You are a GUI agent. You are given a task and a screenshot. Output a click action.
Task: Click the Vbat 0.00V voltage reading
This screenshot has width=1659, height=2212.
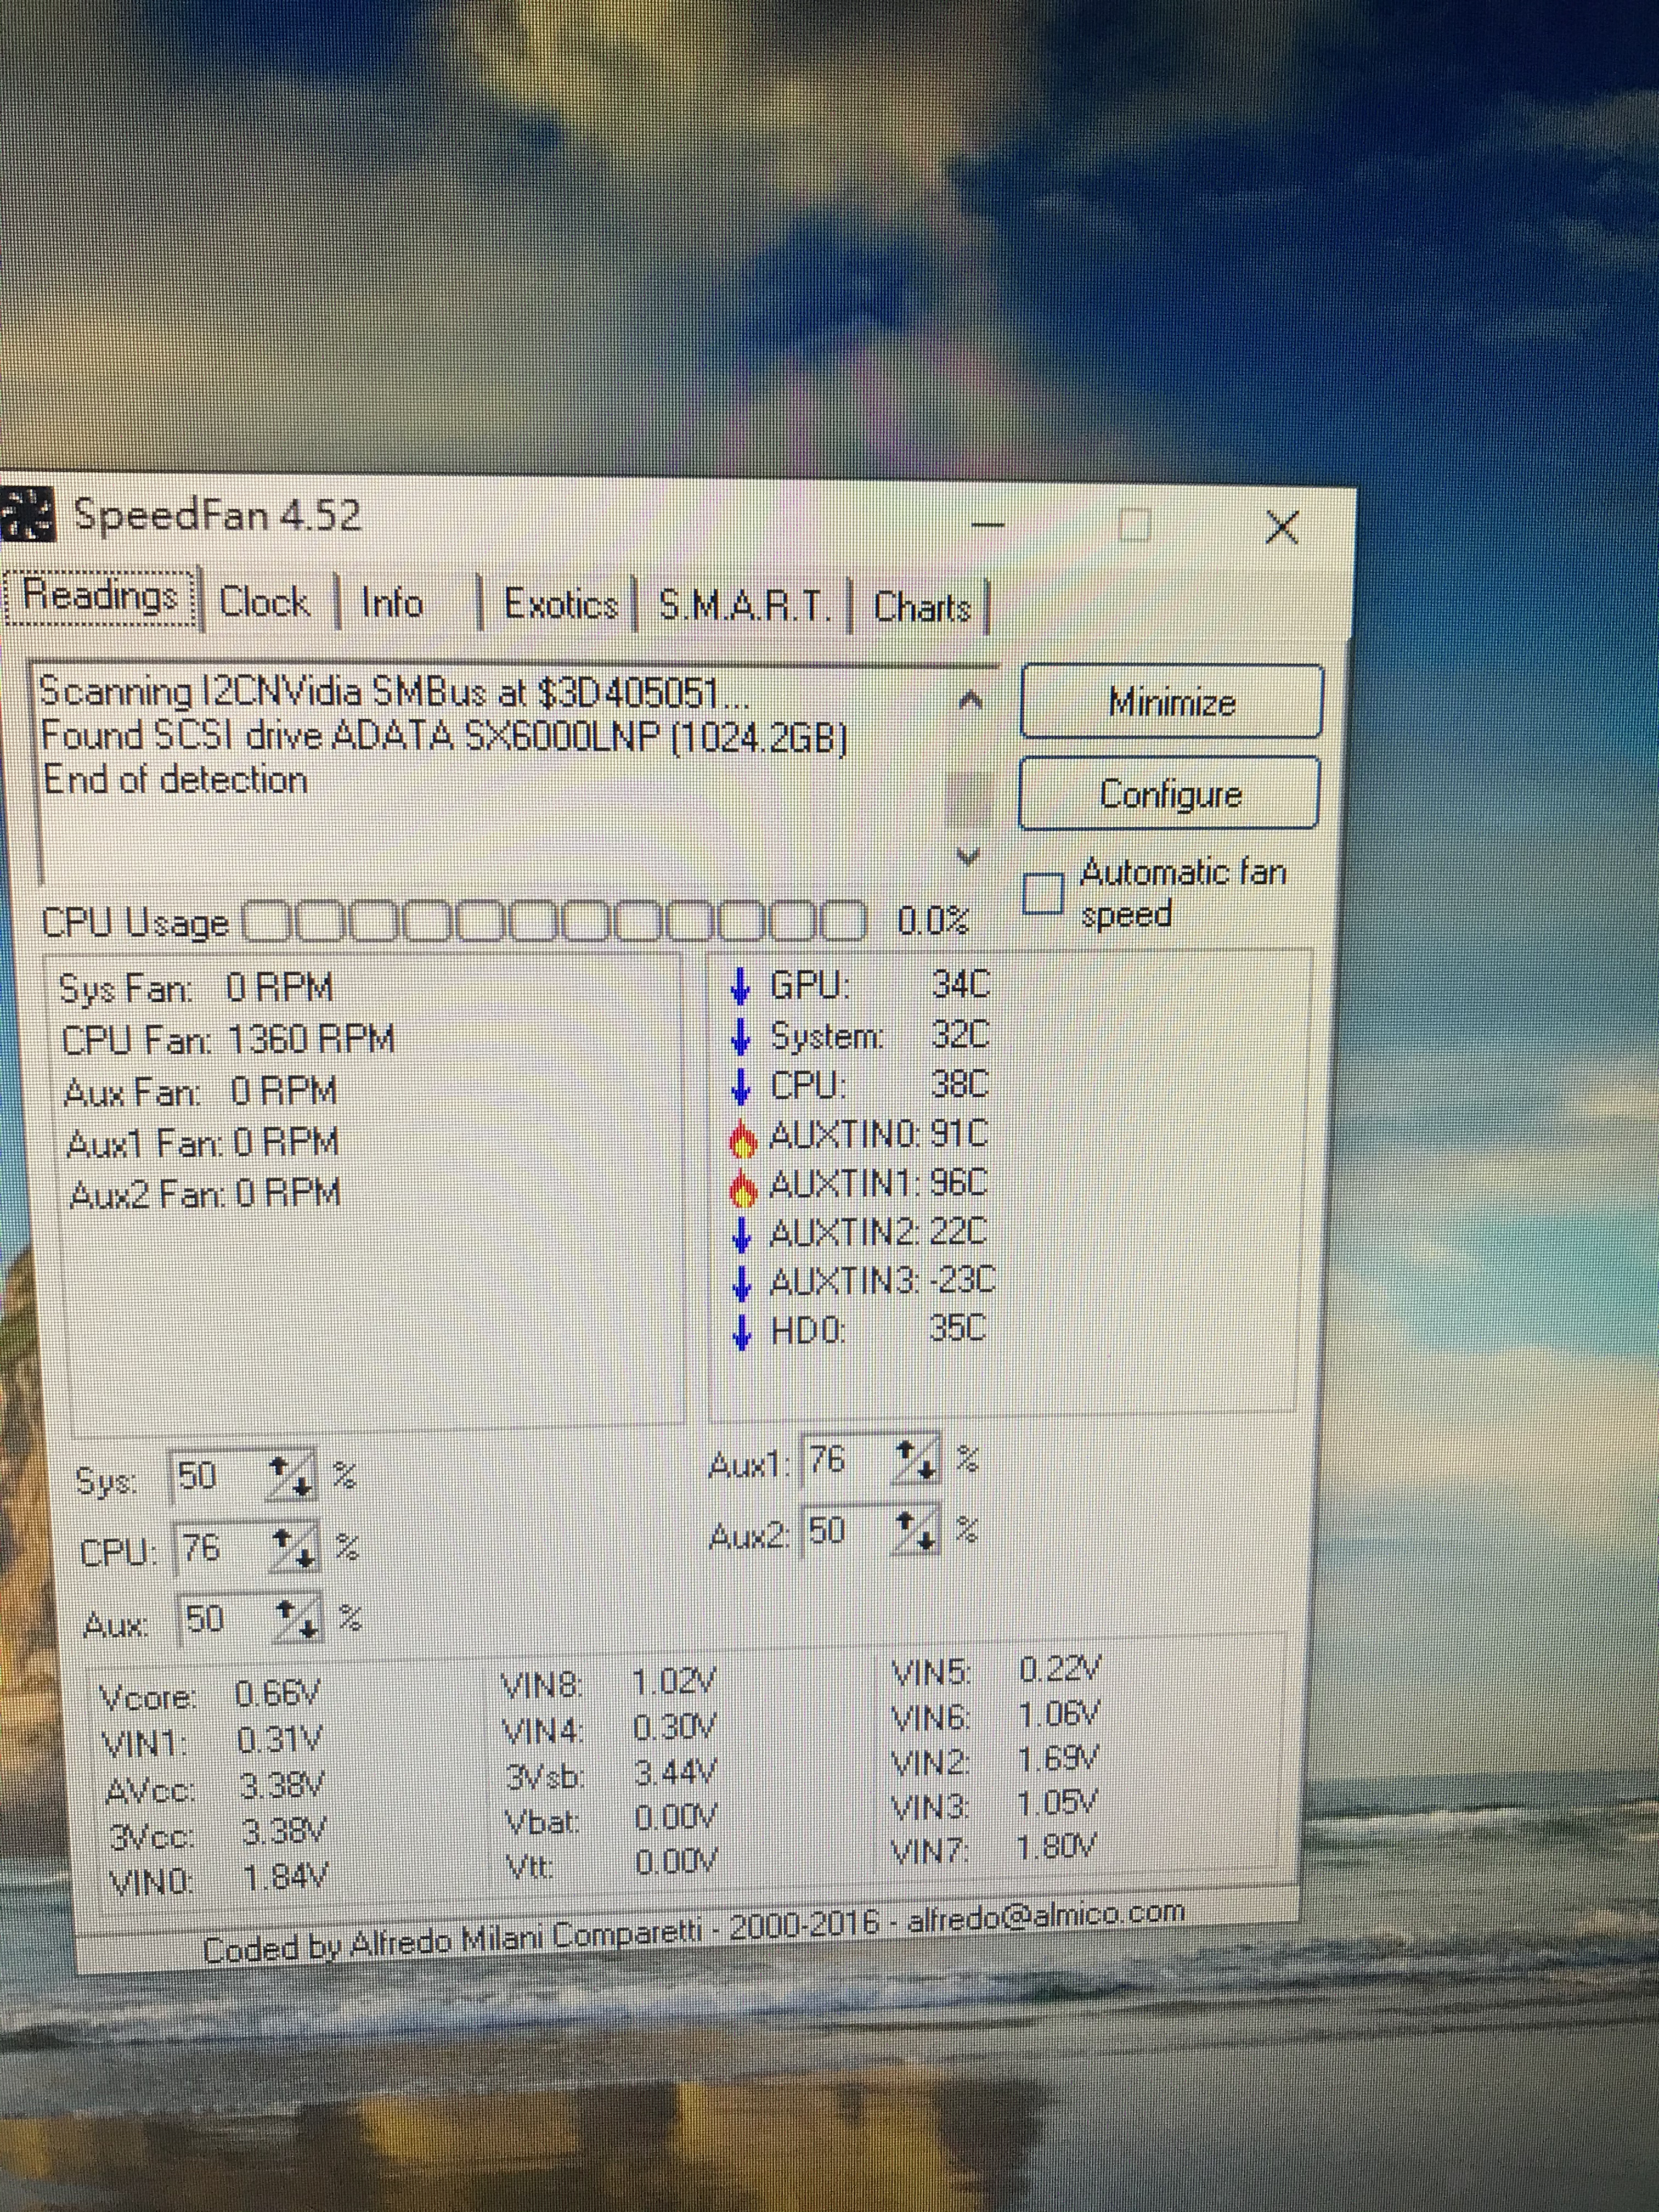click(612, 1819)
